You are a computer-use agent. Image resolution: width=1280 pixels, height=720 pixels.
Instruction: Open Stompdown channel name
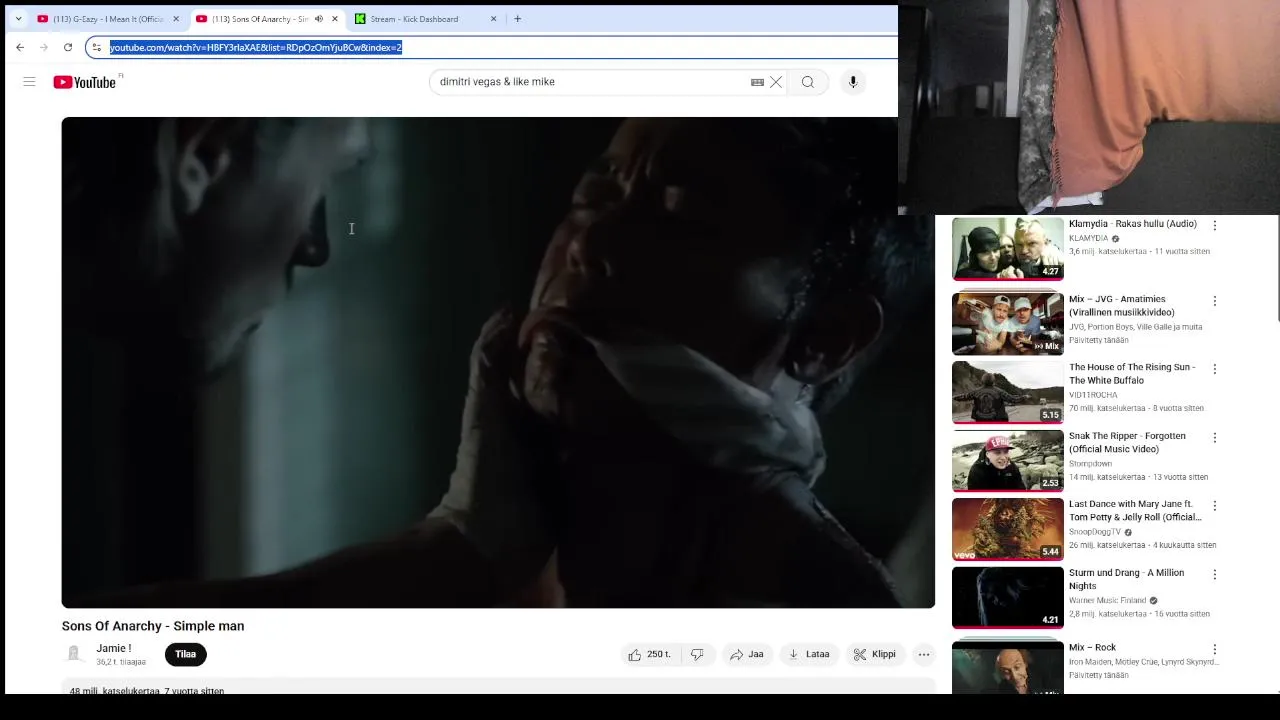(x=1090, y=464)
